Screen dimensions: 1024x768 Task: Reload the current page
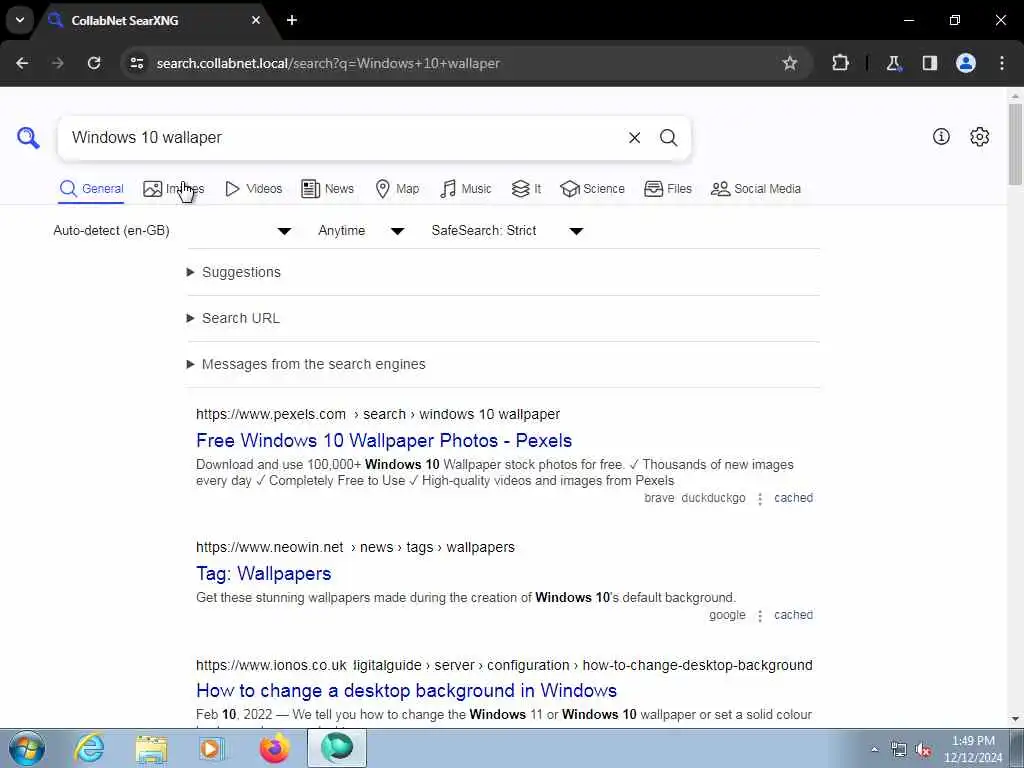[94, 63]
